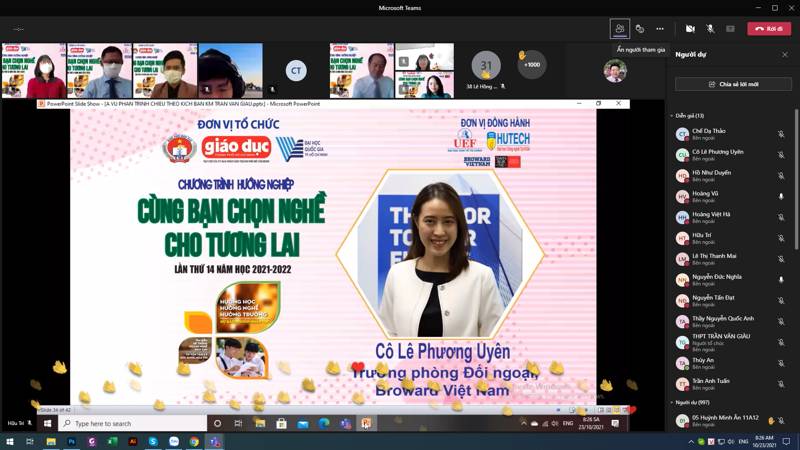Toggle the camera in the meeting toolbar

coord(690,28)
